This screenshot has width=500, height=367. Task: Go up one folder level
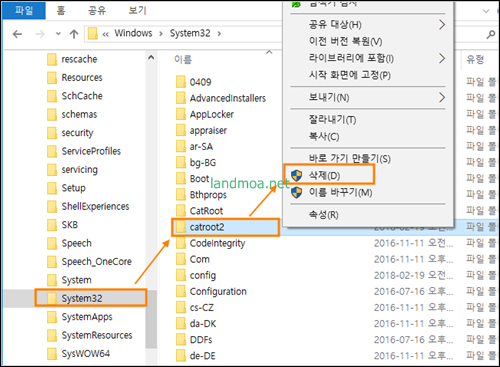74,34
